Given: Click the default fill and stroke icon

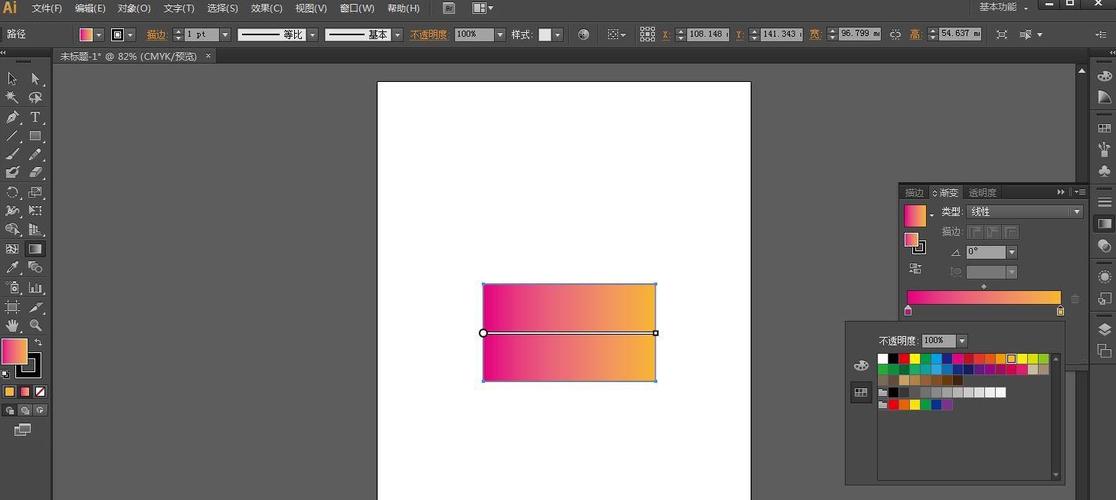Looking at the screenshot, I should tap(6, 374).
